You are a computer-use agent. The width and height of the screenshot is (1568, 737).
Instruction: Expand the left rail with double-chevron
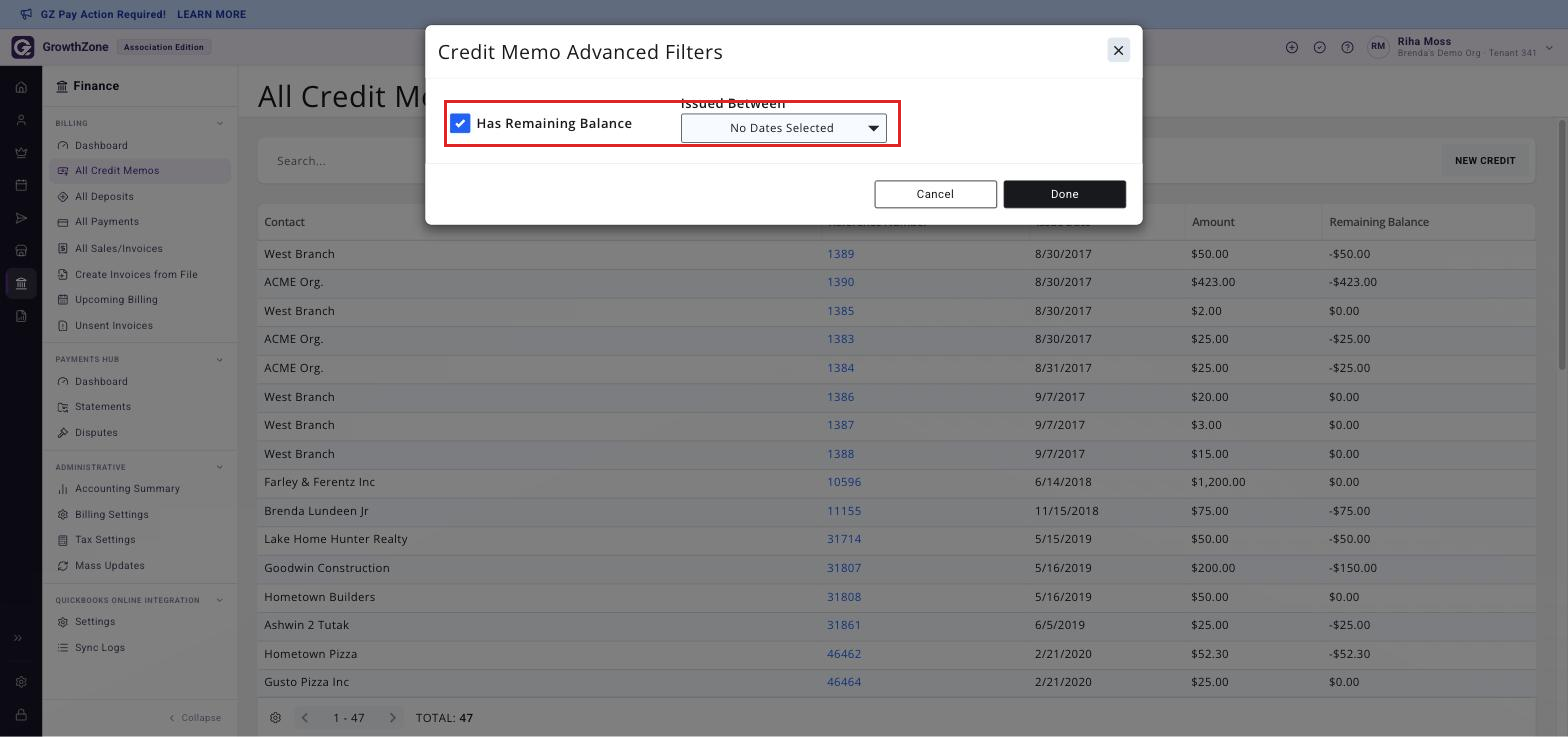pos(18,638)
